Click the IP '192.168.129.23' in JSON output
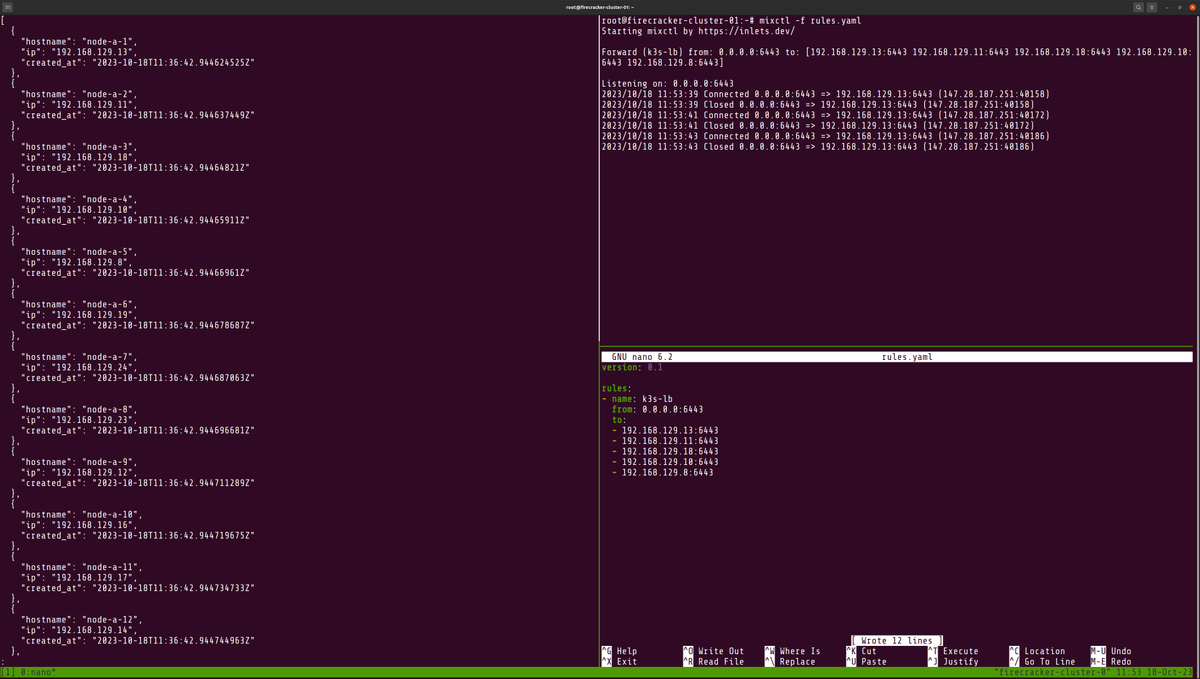 [x=92, y=420]
